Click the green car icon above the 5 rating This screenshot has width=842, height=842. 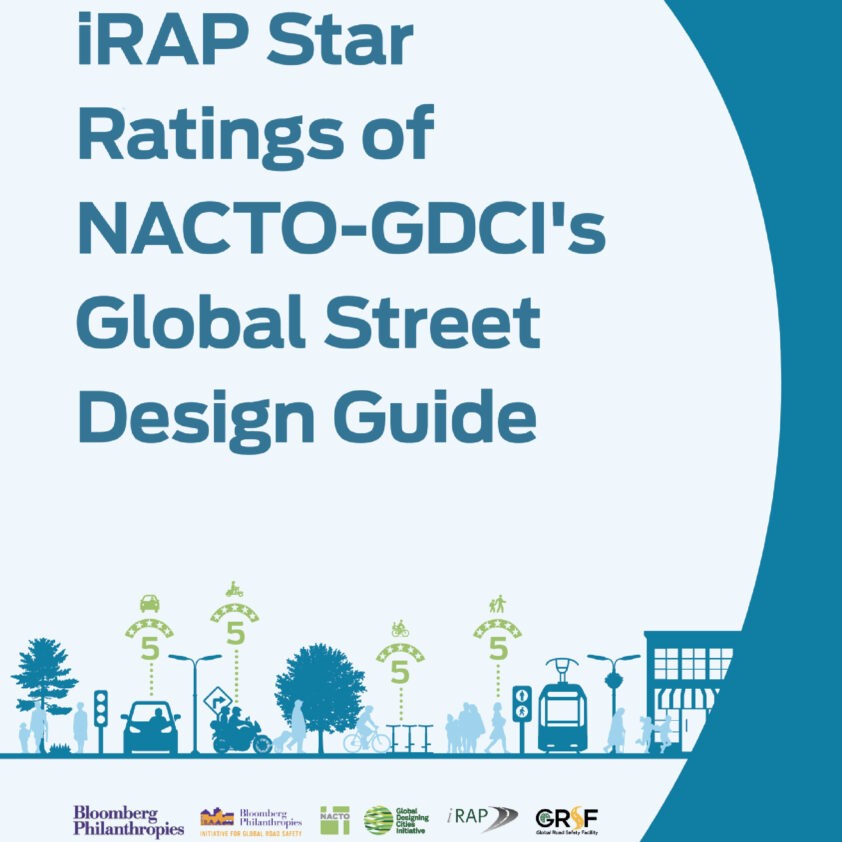150,604
